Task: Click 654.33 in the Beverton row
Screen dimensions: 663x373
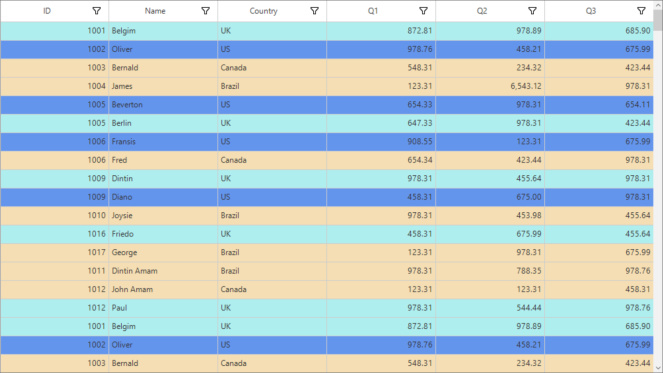Action: (x=420, y=104)
